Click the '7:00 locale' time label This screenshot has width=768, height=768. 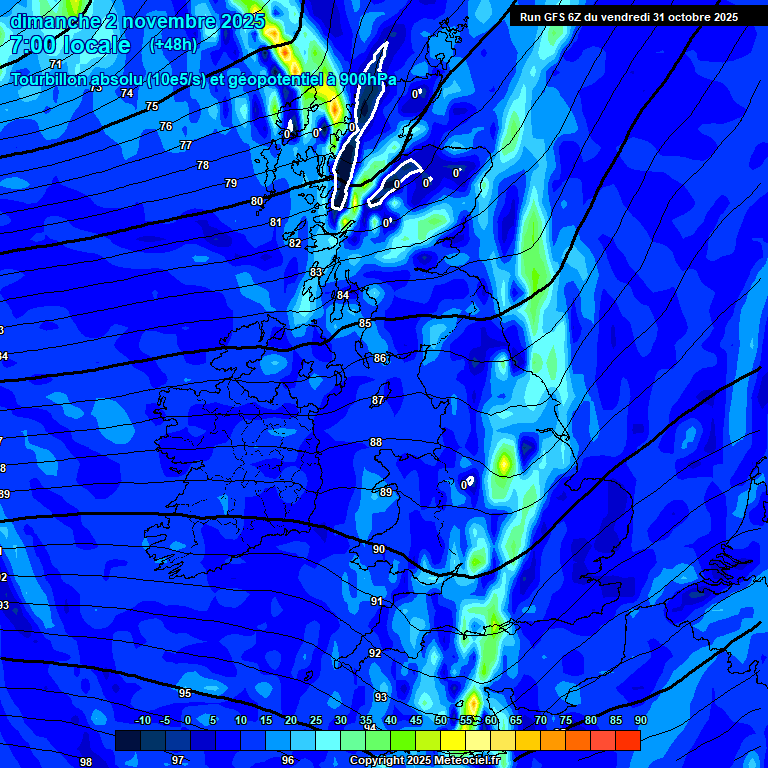coord(70,45)
